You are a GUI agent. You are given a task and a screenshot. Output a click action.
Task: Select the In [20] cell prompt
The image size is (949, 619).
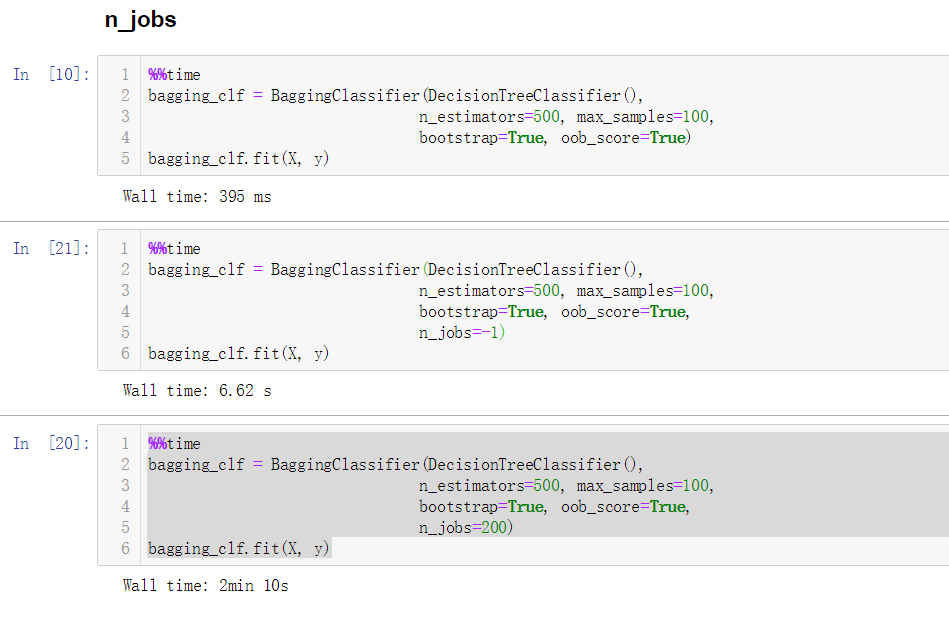[51, 443]
